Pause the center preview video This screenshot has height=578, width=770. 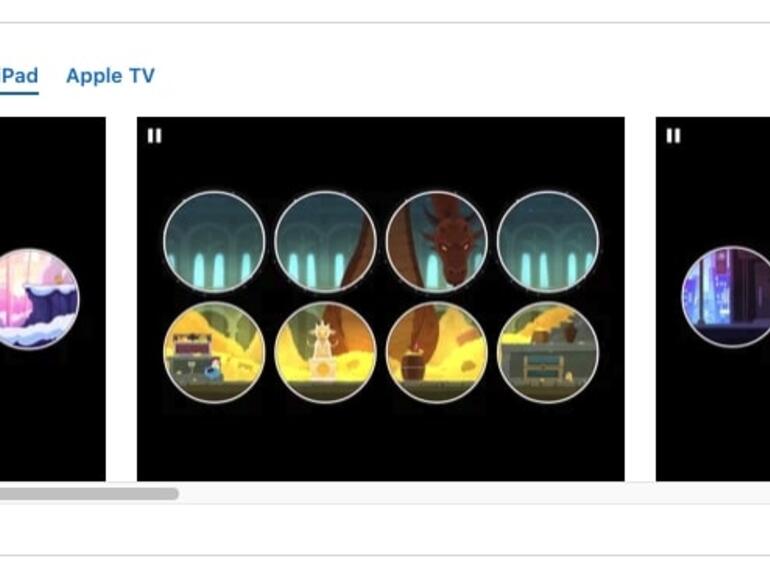coord(154,136)
